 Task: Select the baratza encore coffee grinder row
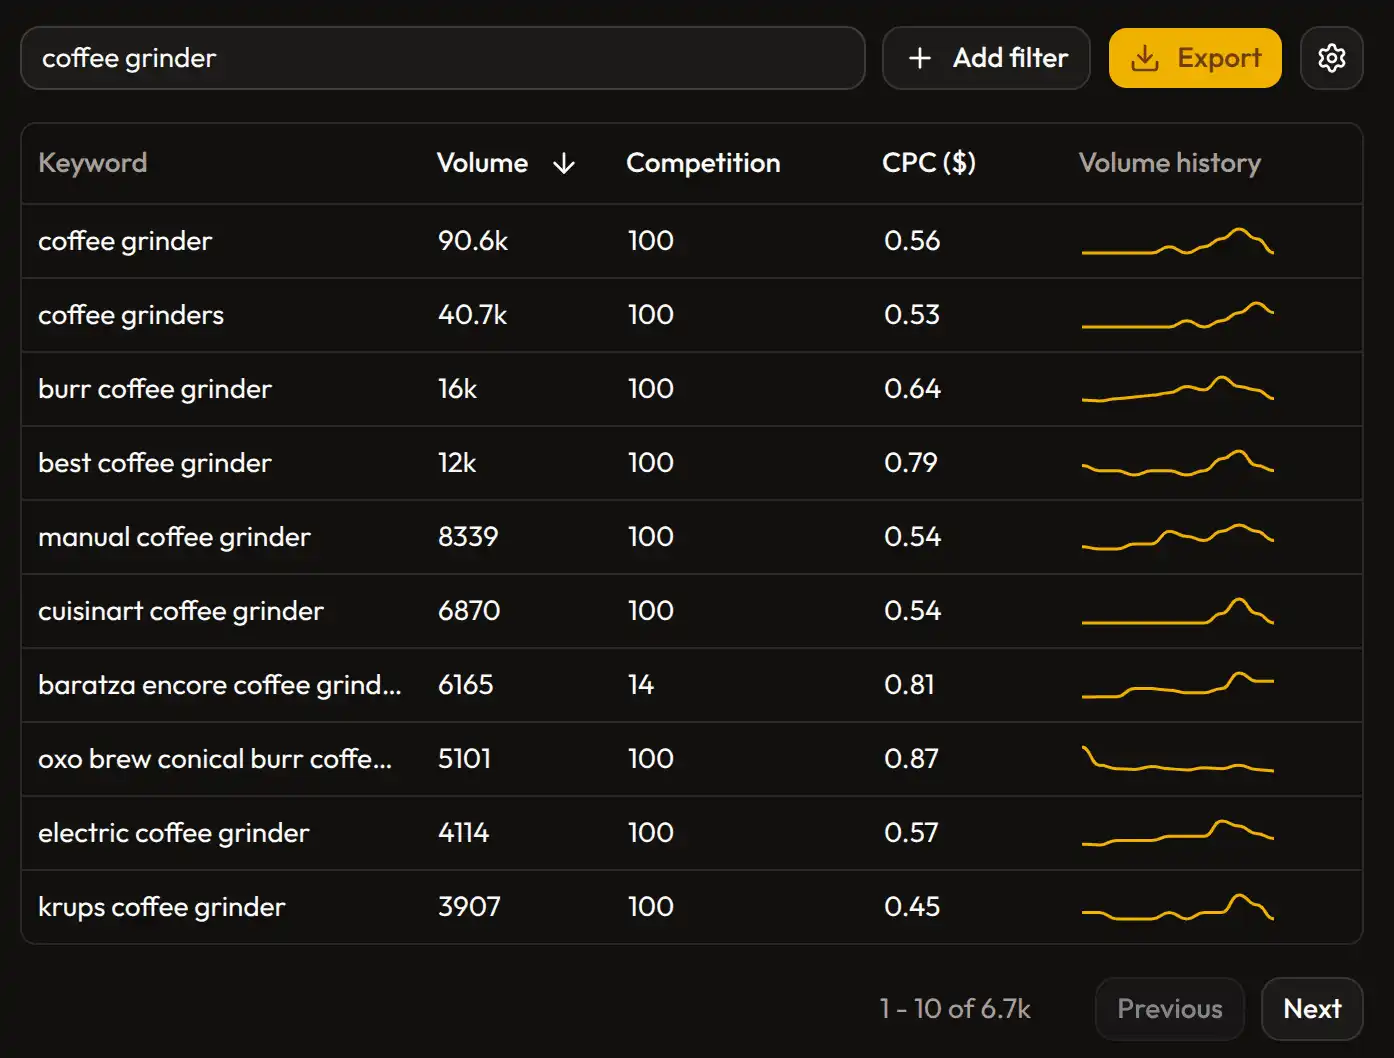click(219, 685)
